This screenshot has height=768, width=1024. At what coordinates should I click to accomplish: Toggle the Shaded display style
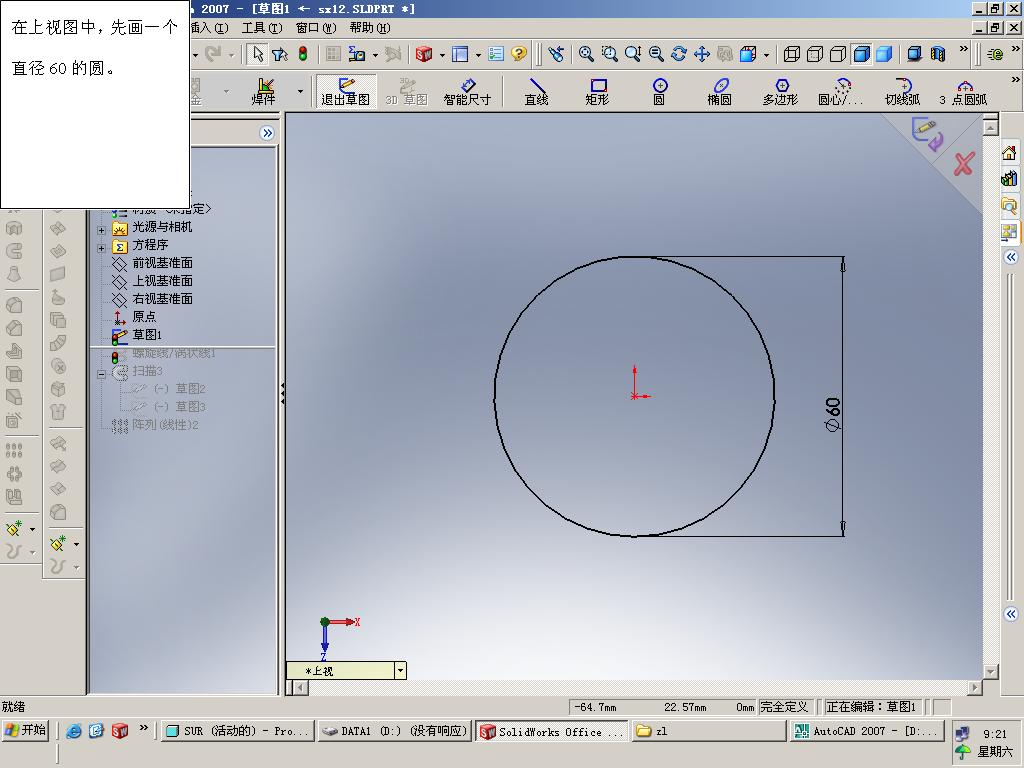click(884, 54)
